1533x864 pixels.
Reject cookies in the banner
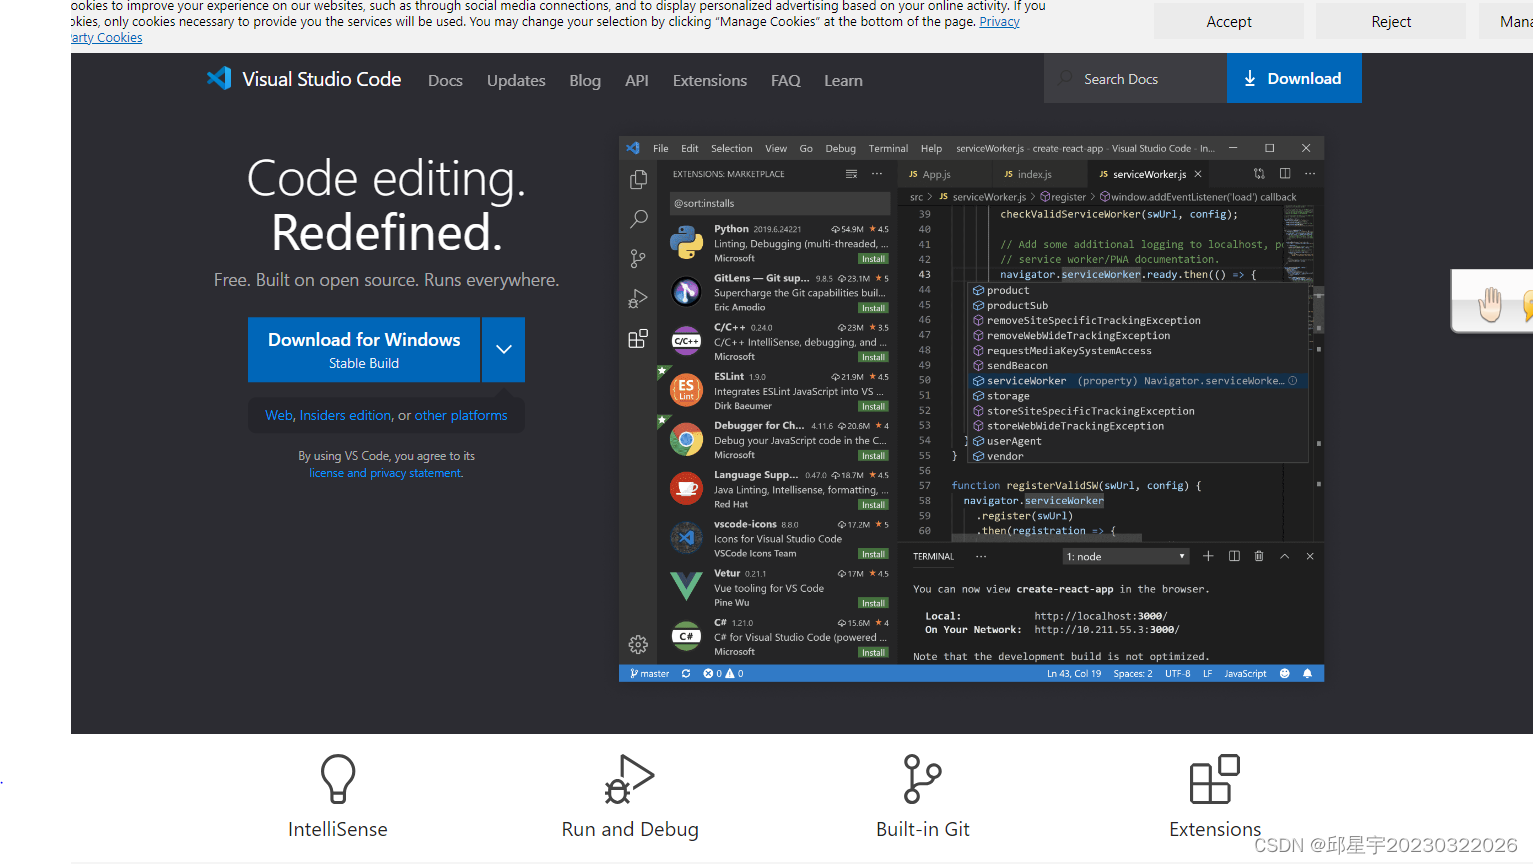1391,22
